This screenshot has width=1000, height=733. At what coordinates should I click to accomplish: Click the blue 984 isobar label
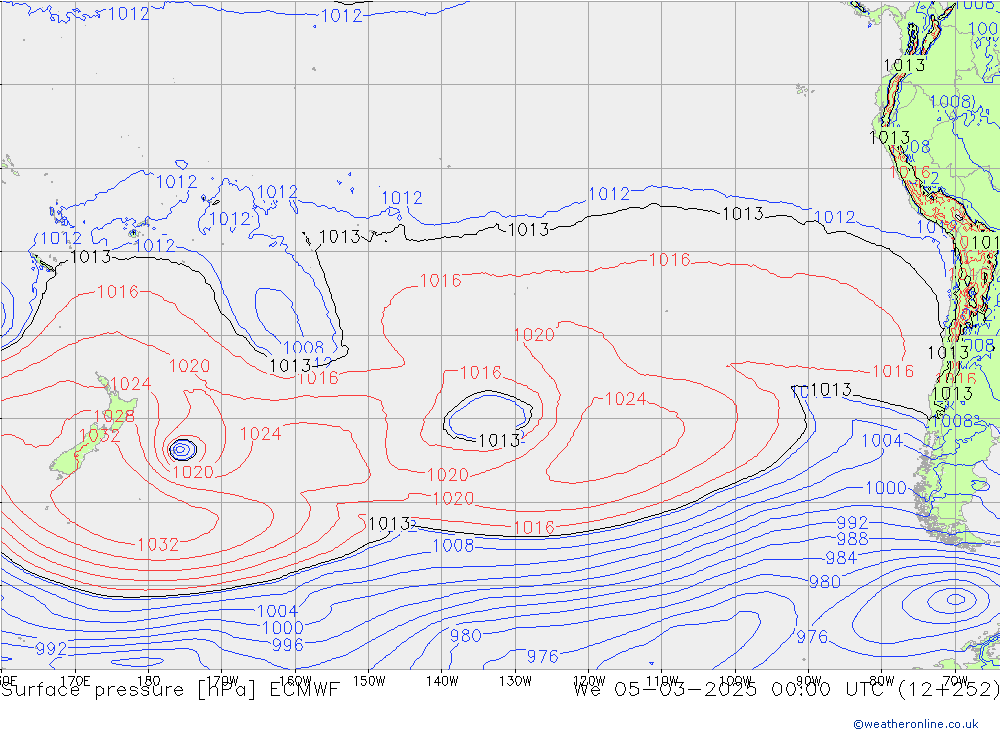click(x=841, y=558)
